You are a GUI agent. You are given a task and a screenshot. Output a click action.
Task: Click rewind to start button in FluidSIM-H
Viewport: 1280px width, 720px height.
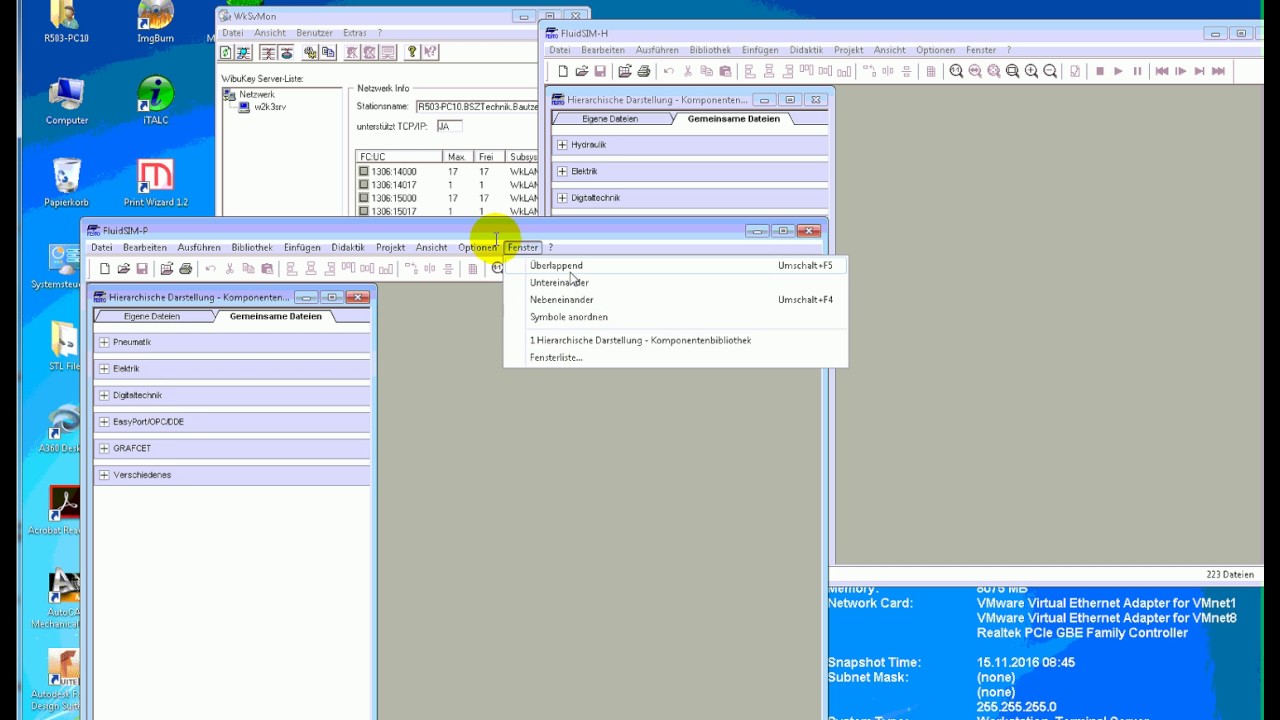(x=1162, y=71)
